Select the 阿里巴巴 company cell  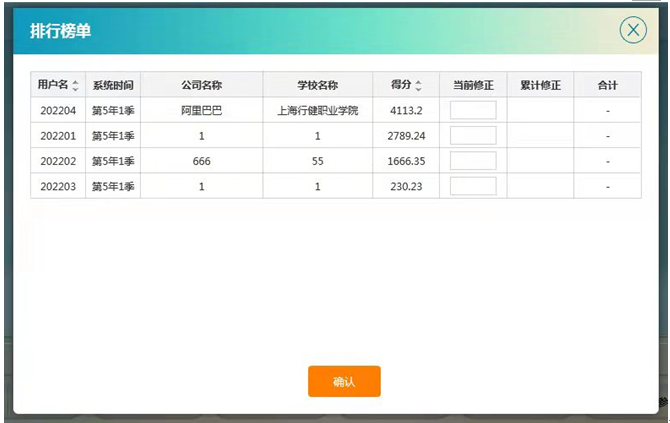[201, 110]
